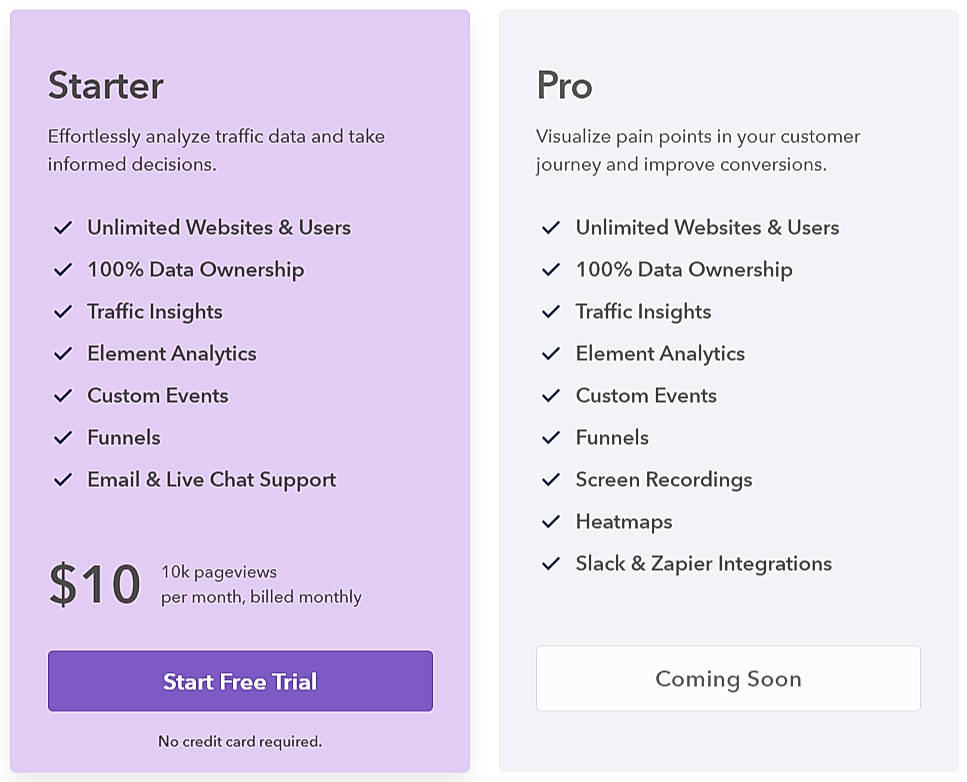The image size is (967, 782).
Task: Click the Pro plan description paragraph
Action: 698,150
